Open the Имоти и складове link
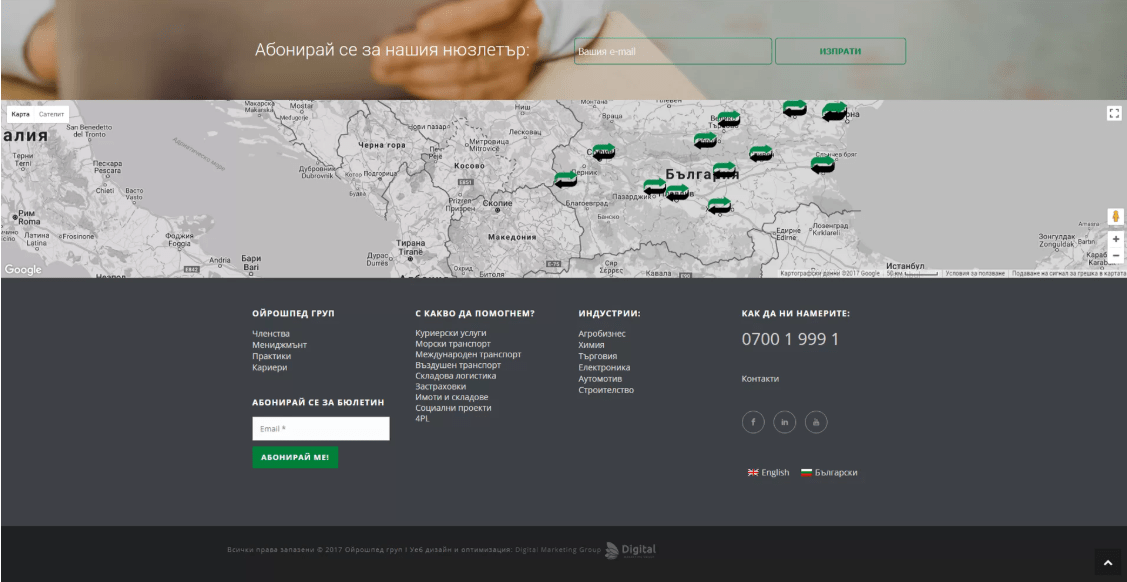Image resolution: width=1127 pixels, height=582 pixels. 451,397
